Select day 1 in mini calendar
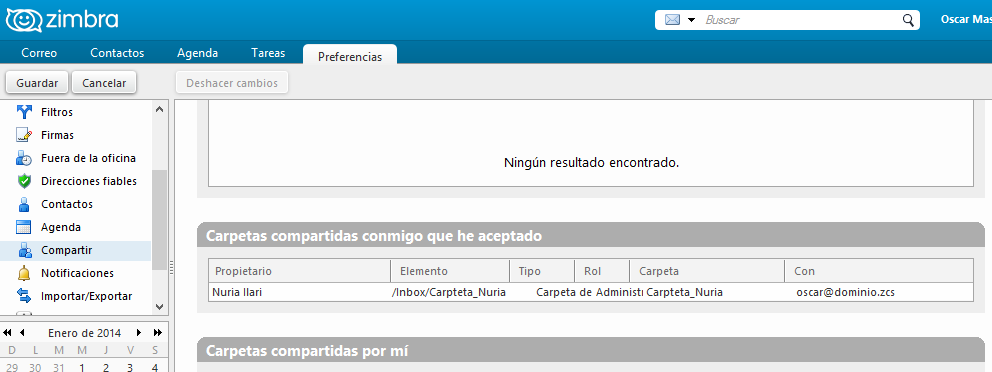992x372 pixels. click(82, 367)
